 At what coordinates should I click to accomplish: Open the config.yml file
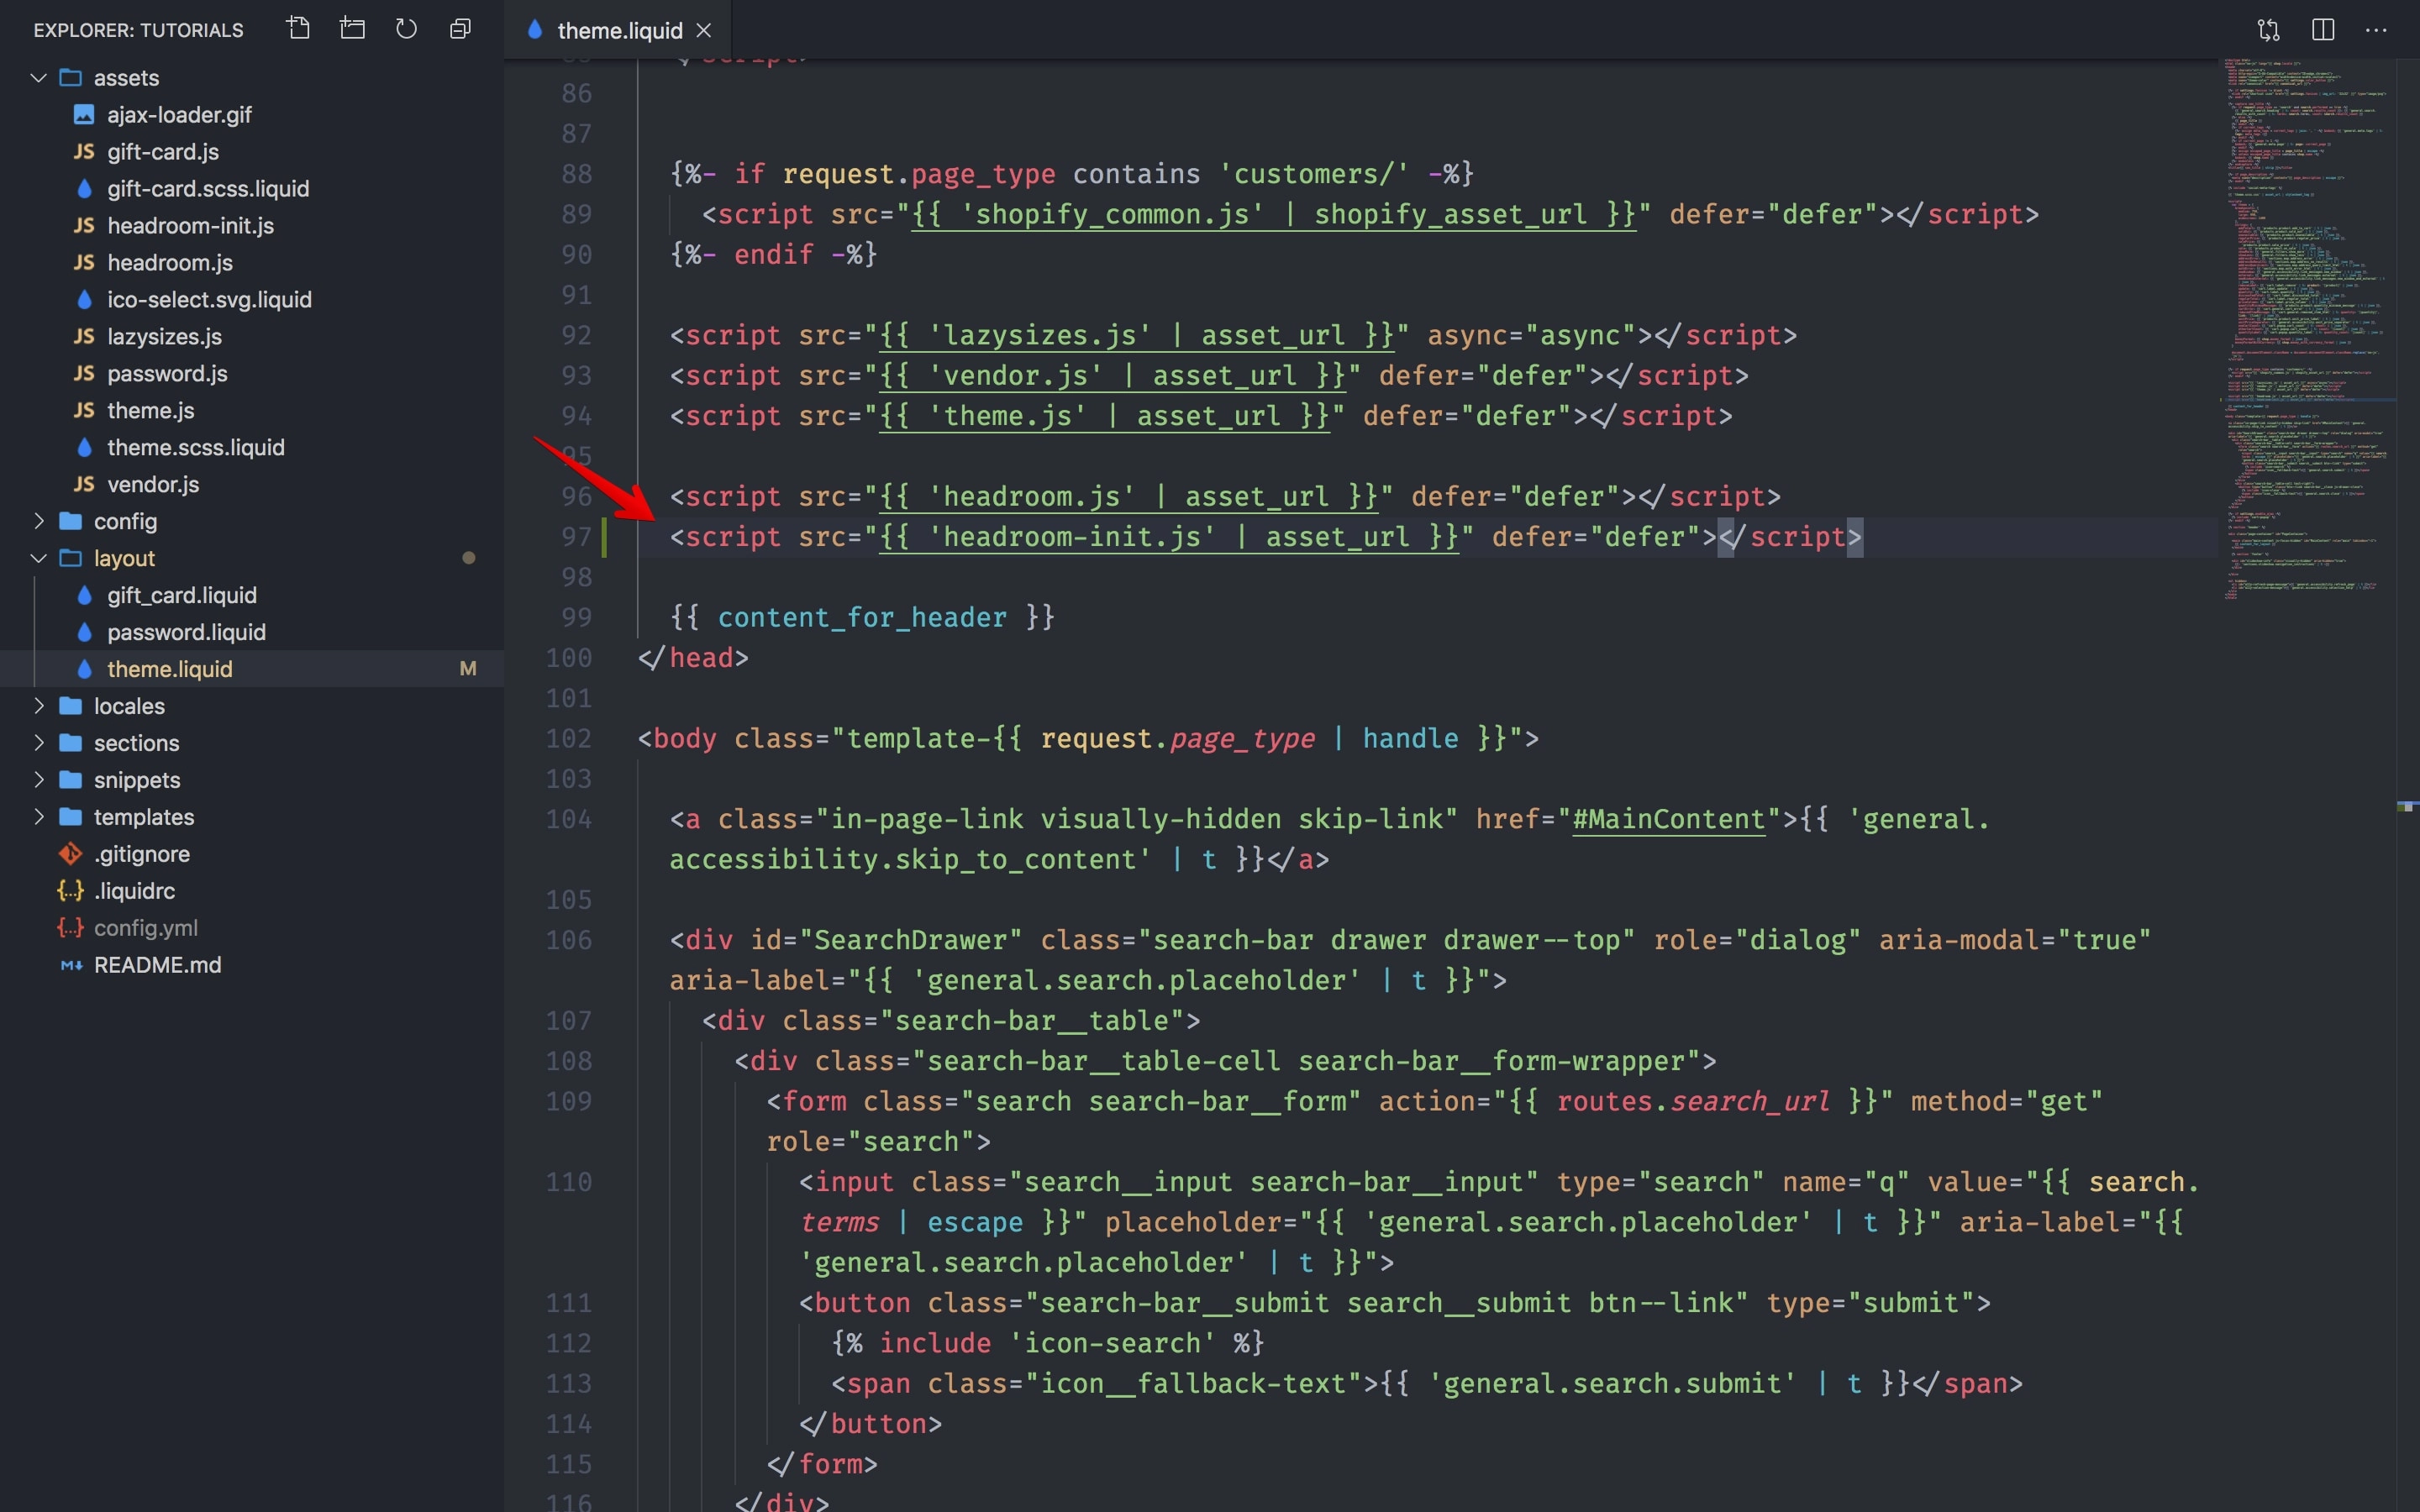(252, 927)
